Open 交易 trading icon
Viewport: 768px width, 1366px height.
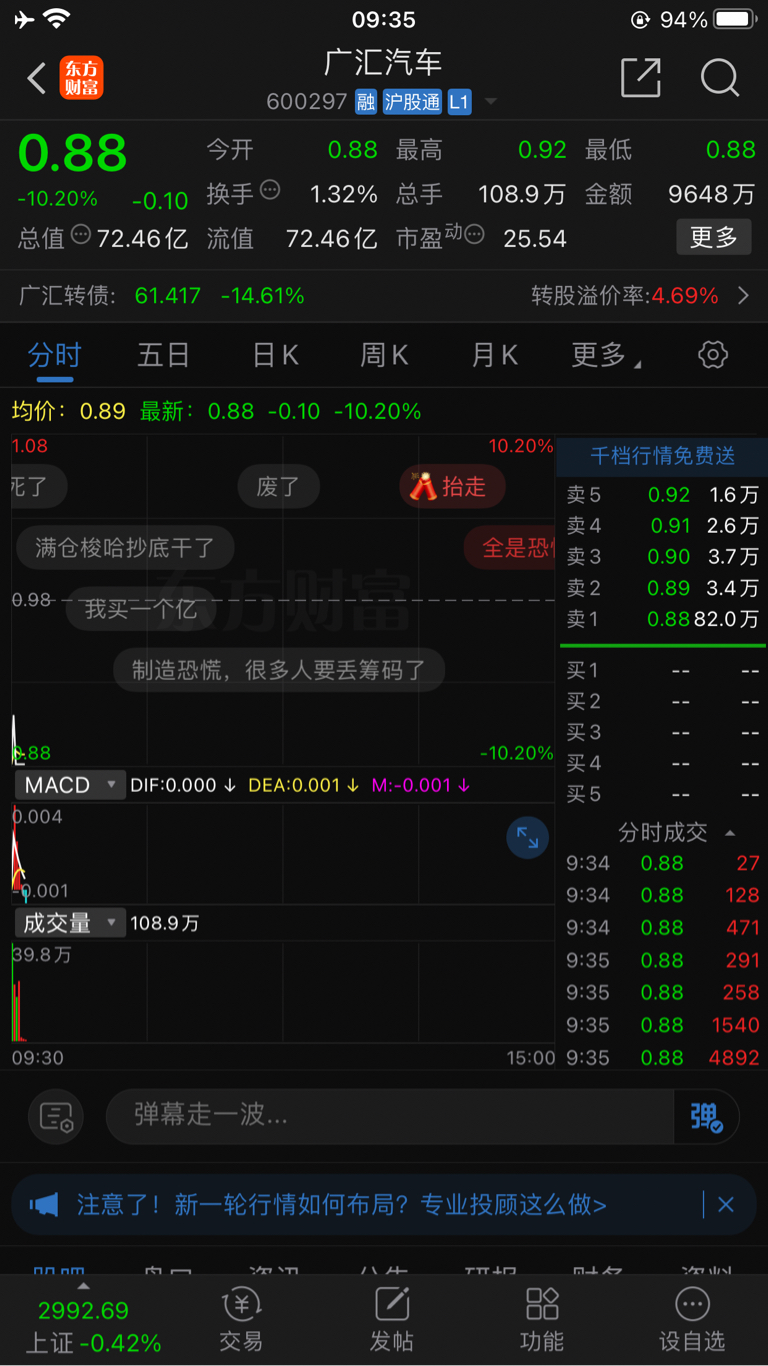(x=241, y=1319)
